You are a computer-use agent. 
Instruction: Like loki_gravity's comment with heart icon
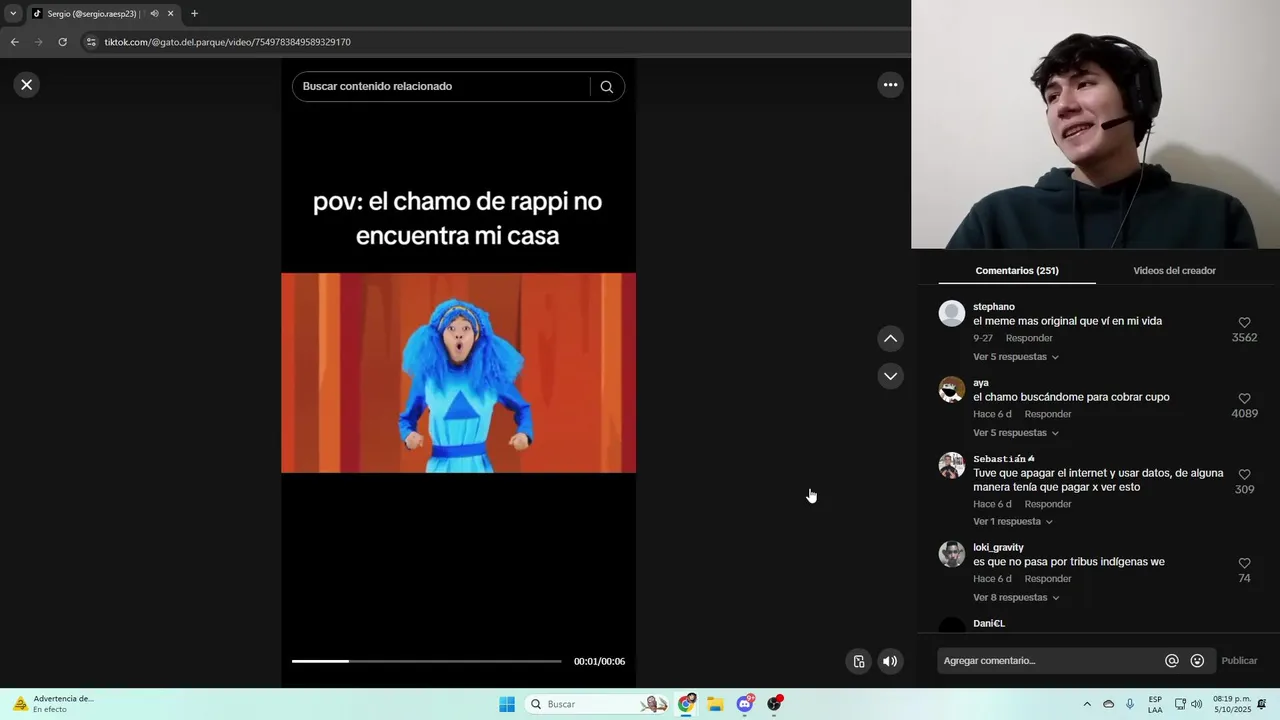point(1244,564)
